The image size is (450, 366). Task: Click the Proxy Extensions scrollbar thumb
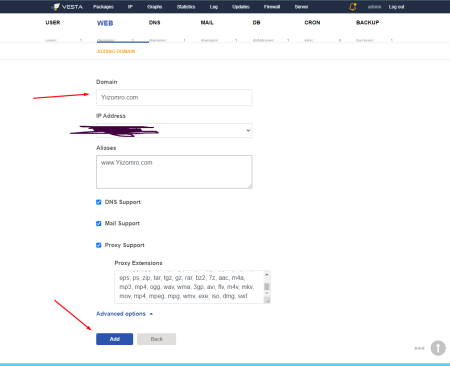pos(267,287)
